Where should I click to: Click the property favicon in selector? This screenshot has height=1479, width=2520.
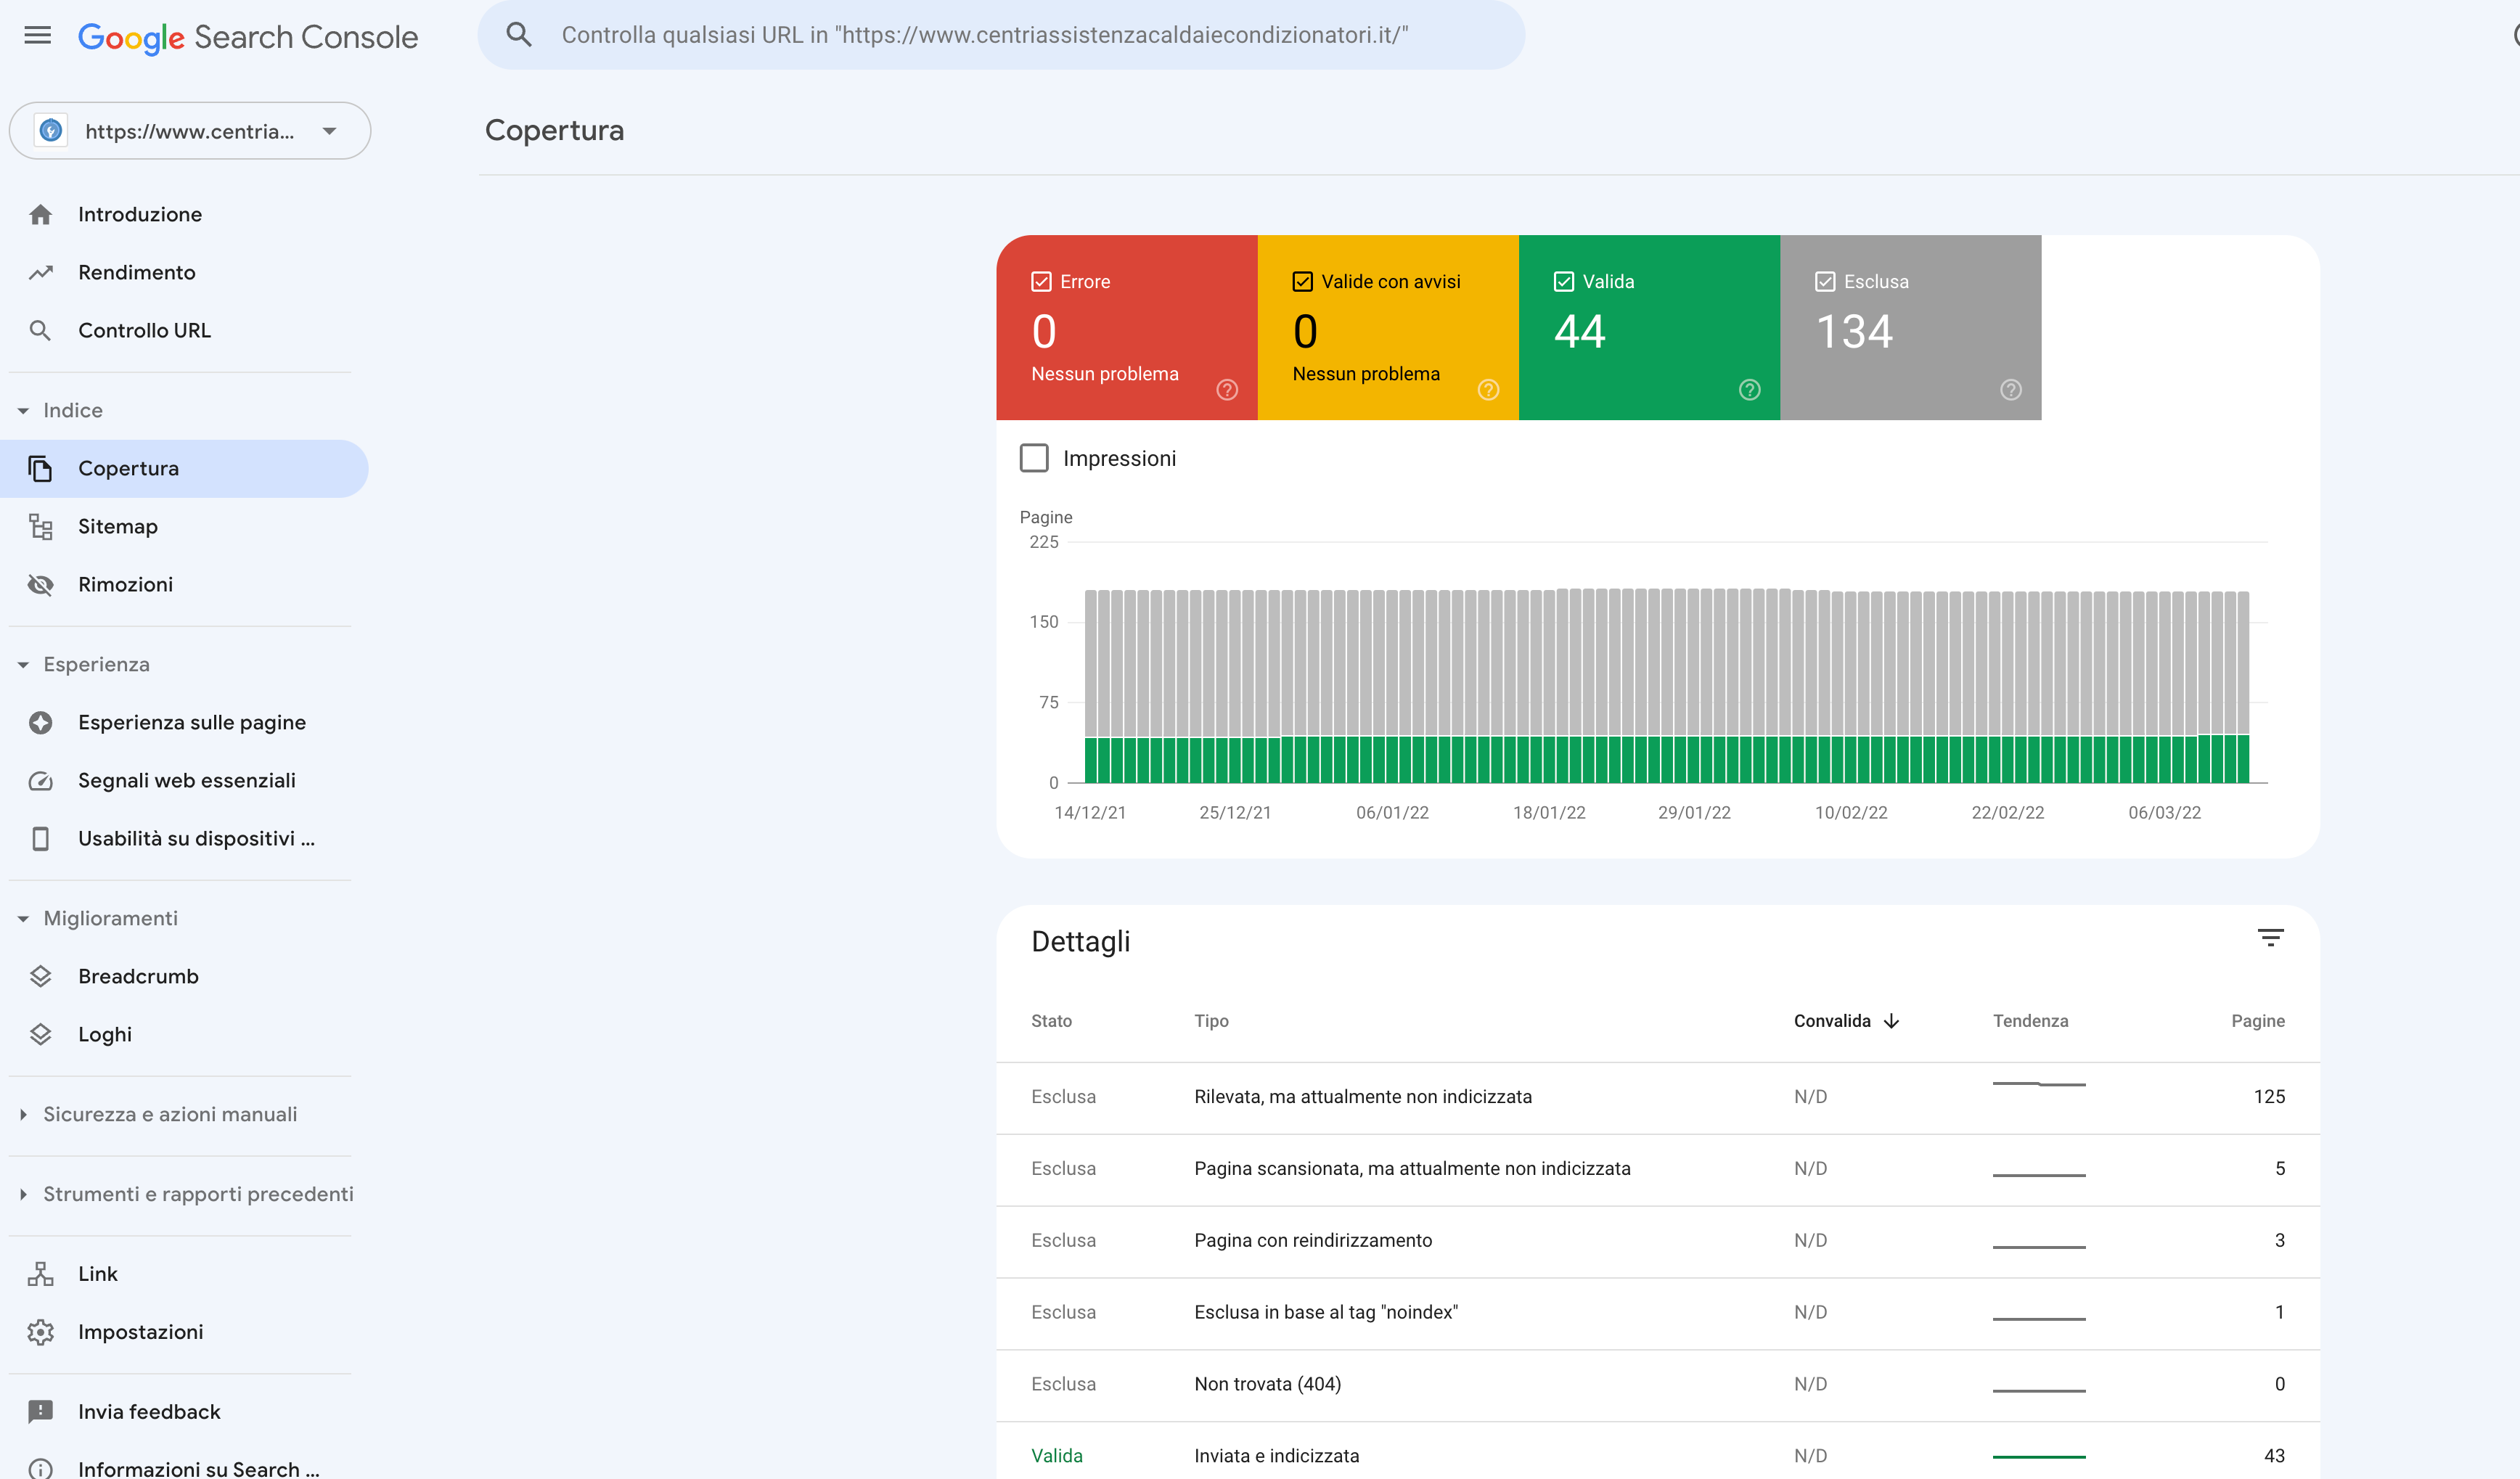point(51,130)
